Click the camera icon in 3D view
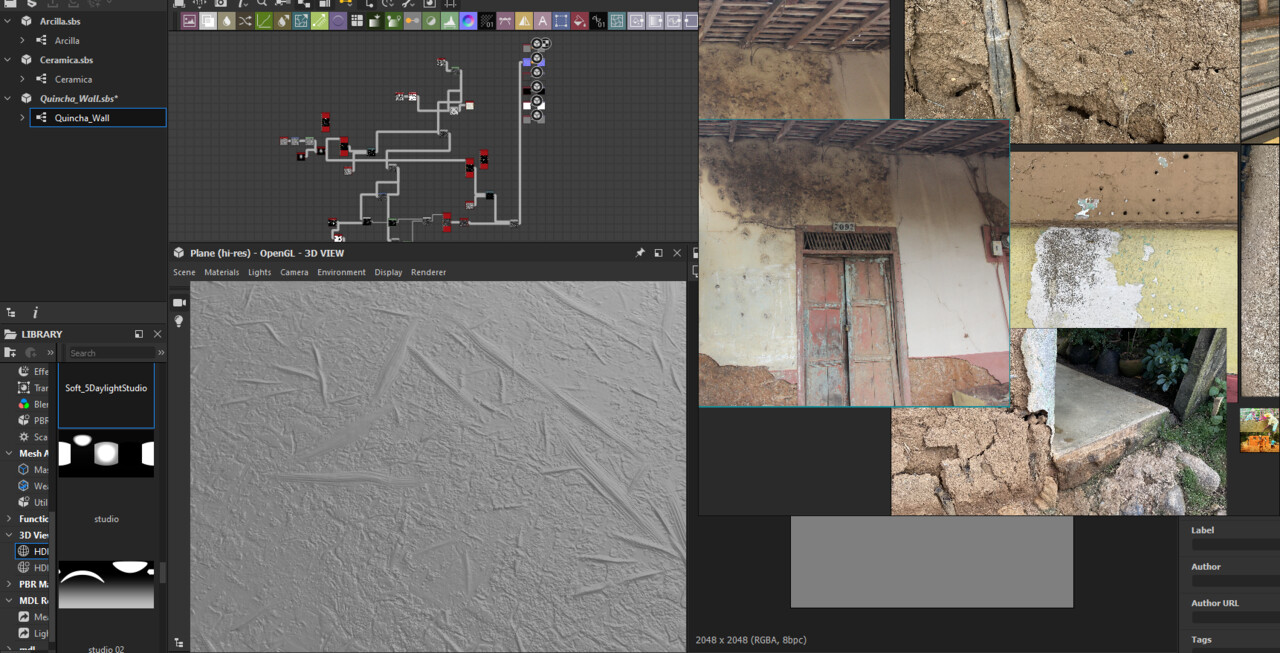The width and height of the screenshot is (1280, 653). pos(179,302)
